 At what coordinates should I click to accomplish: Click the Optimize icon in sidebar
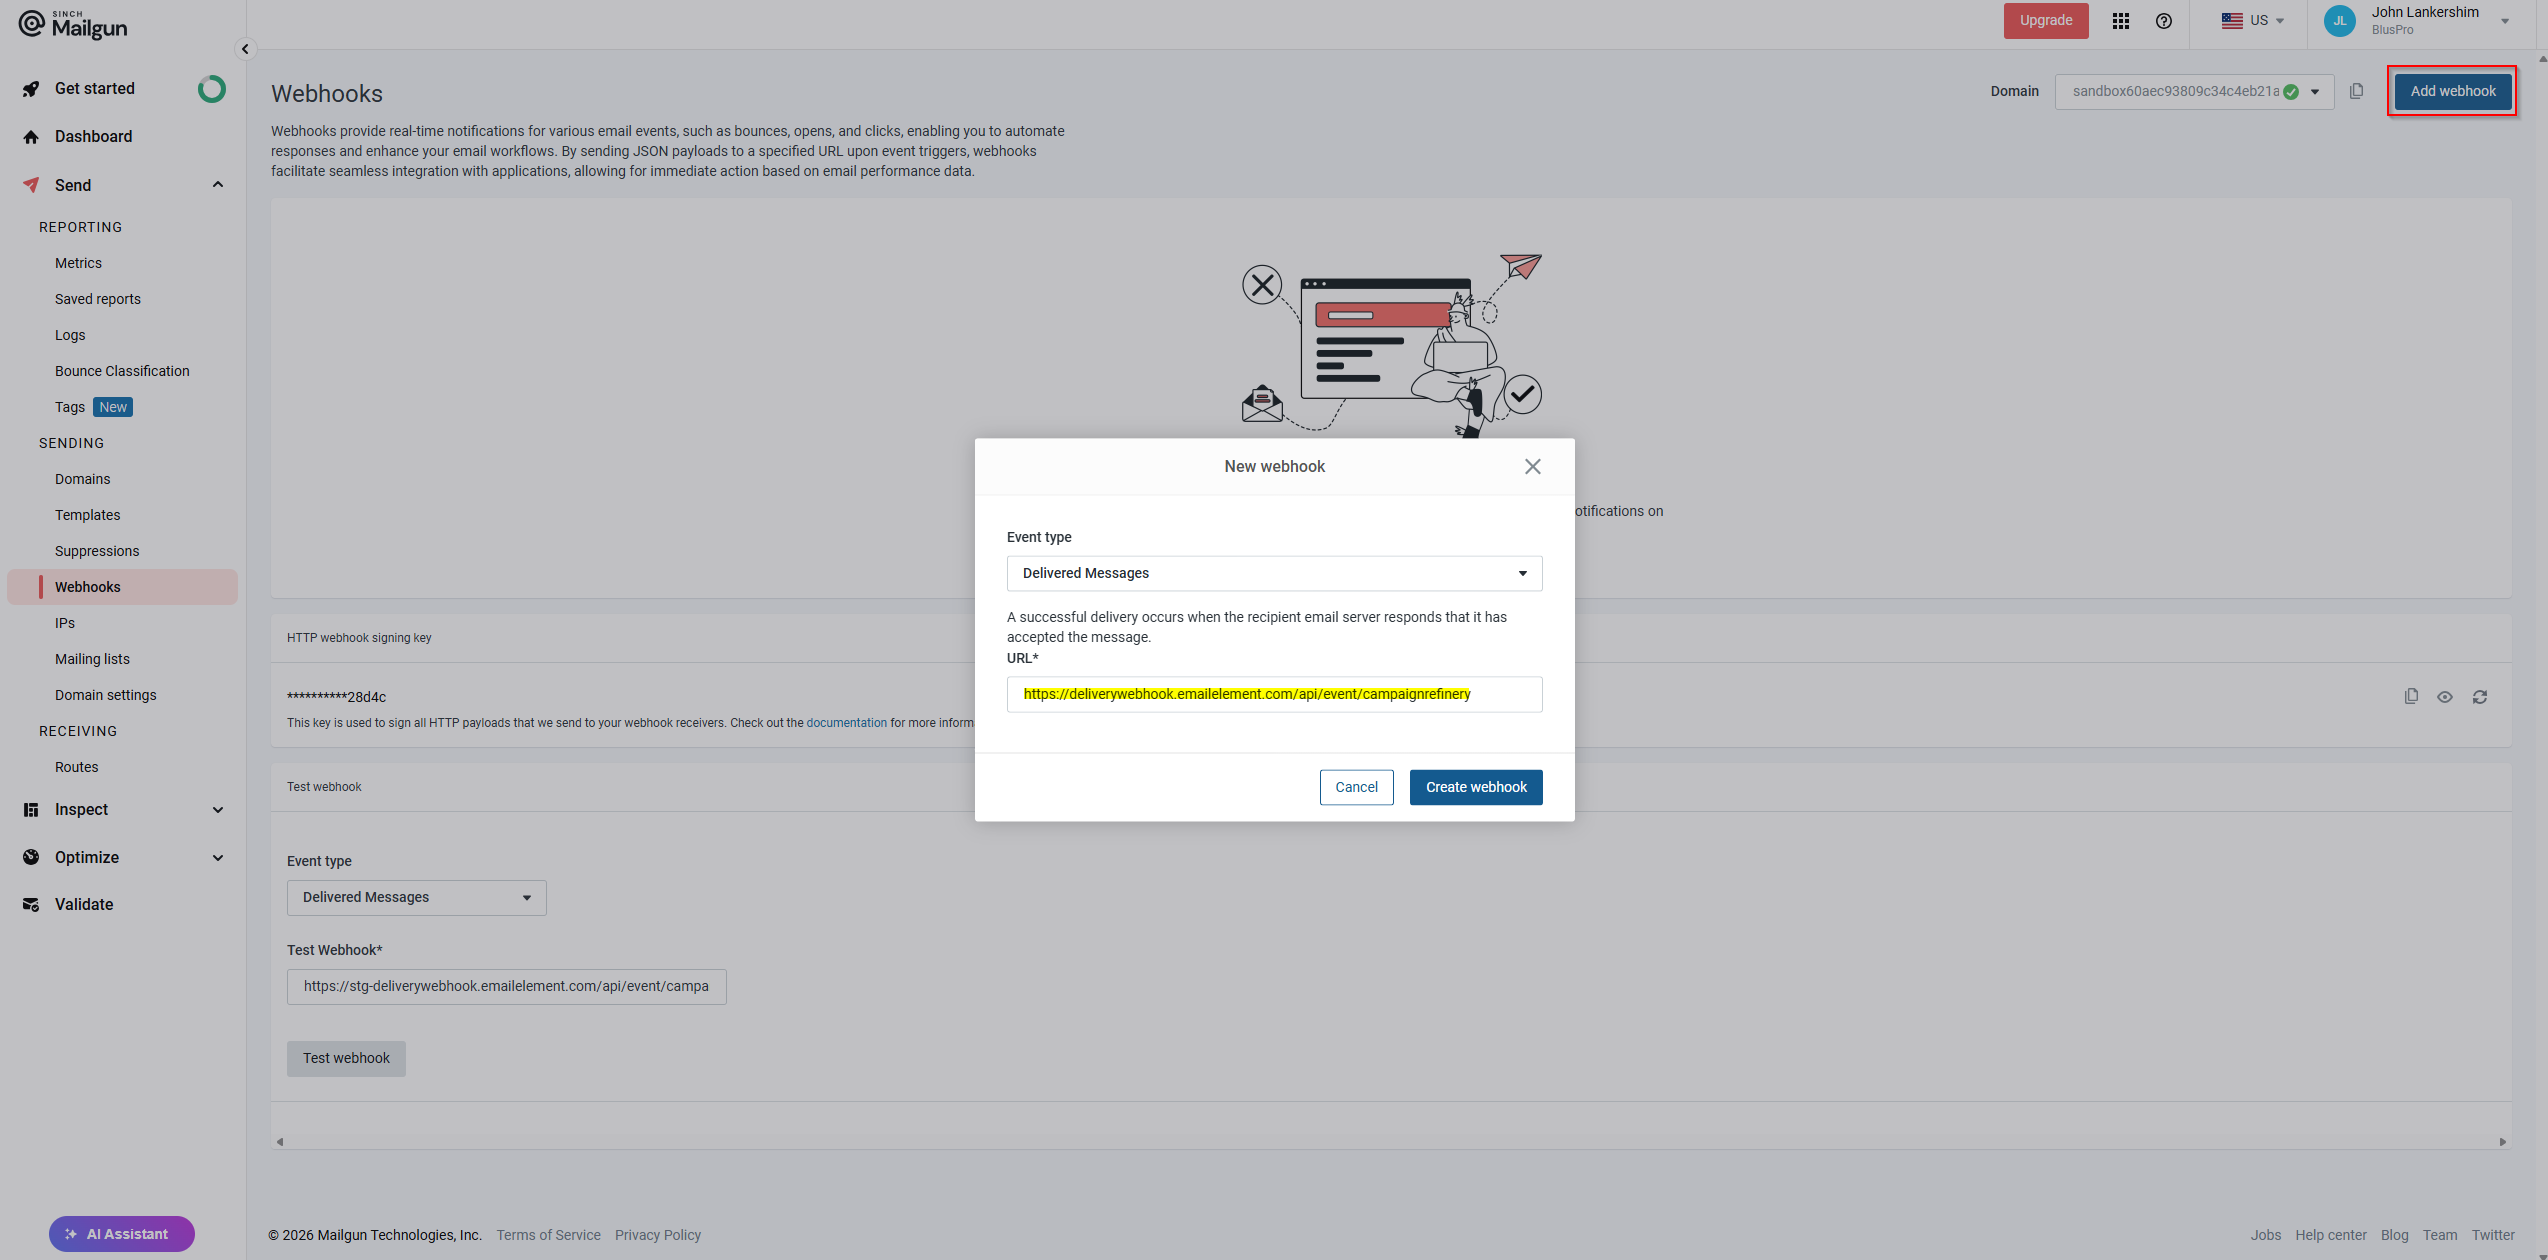[31, 858]
